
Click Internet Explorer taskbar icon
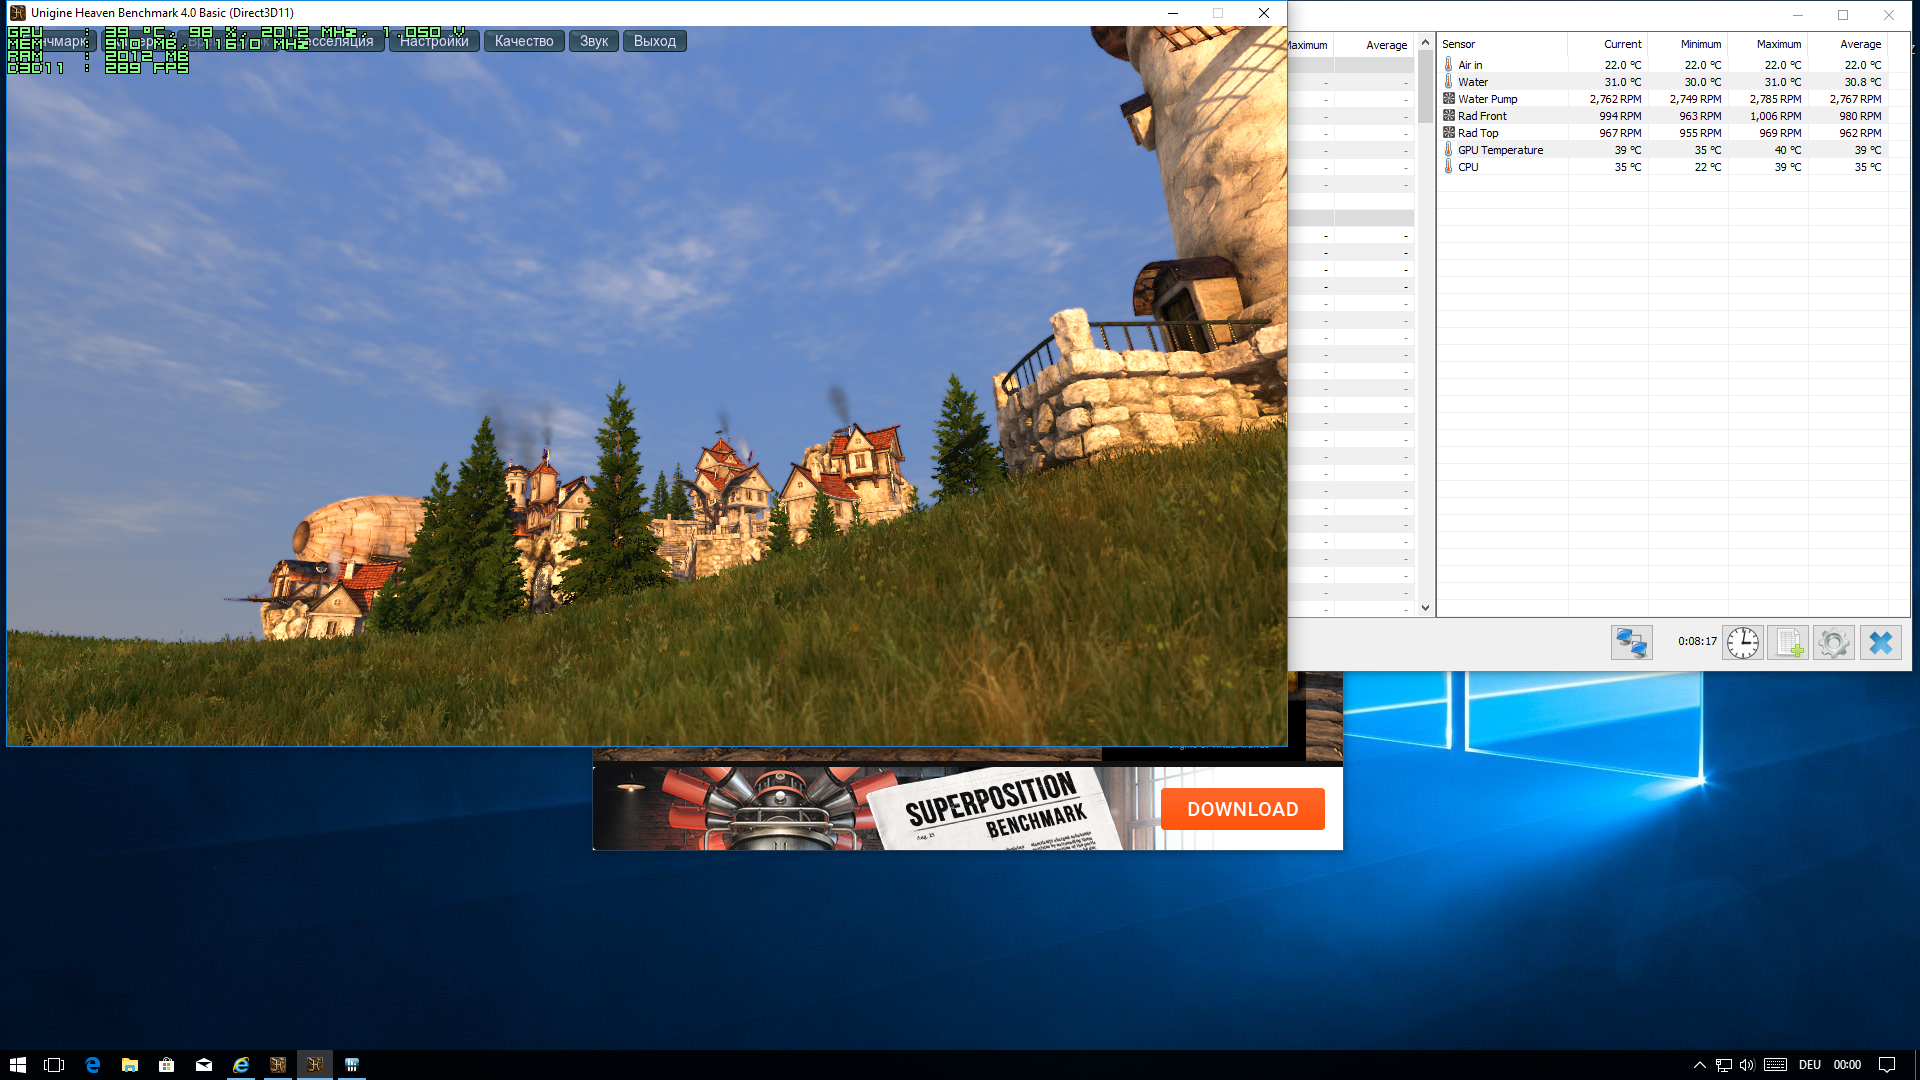pos(241,1065)
